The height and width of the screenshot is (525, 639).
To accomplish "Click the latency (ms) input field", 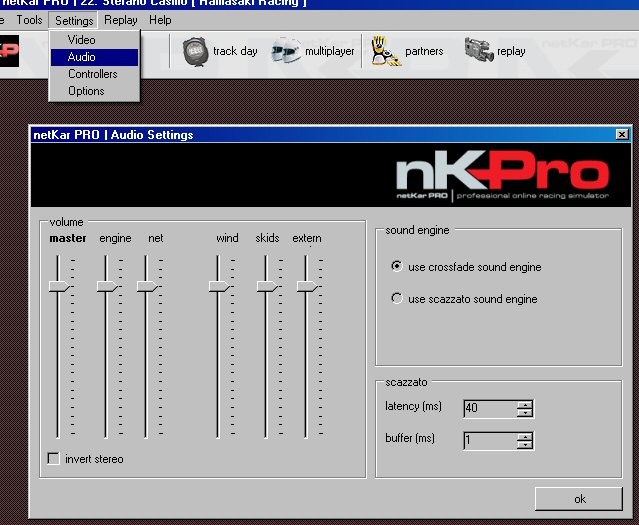I will [x=491, y=408].
